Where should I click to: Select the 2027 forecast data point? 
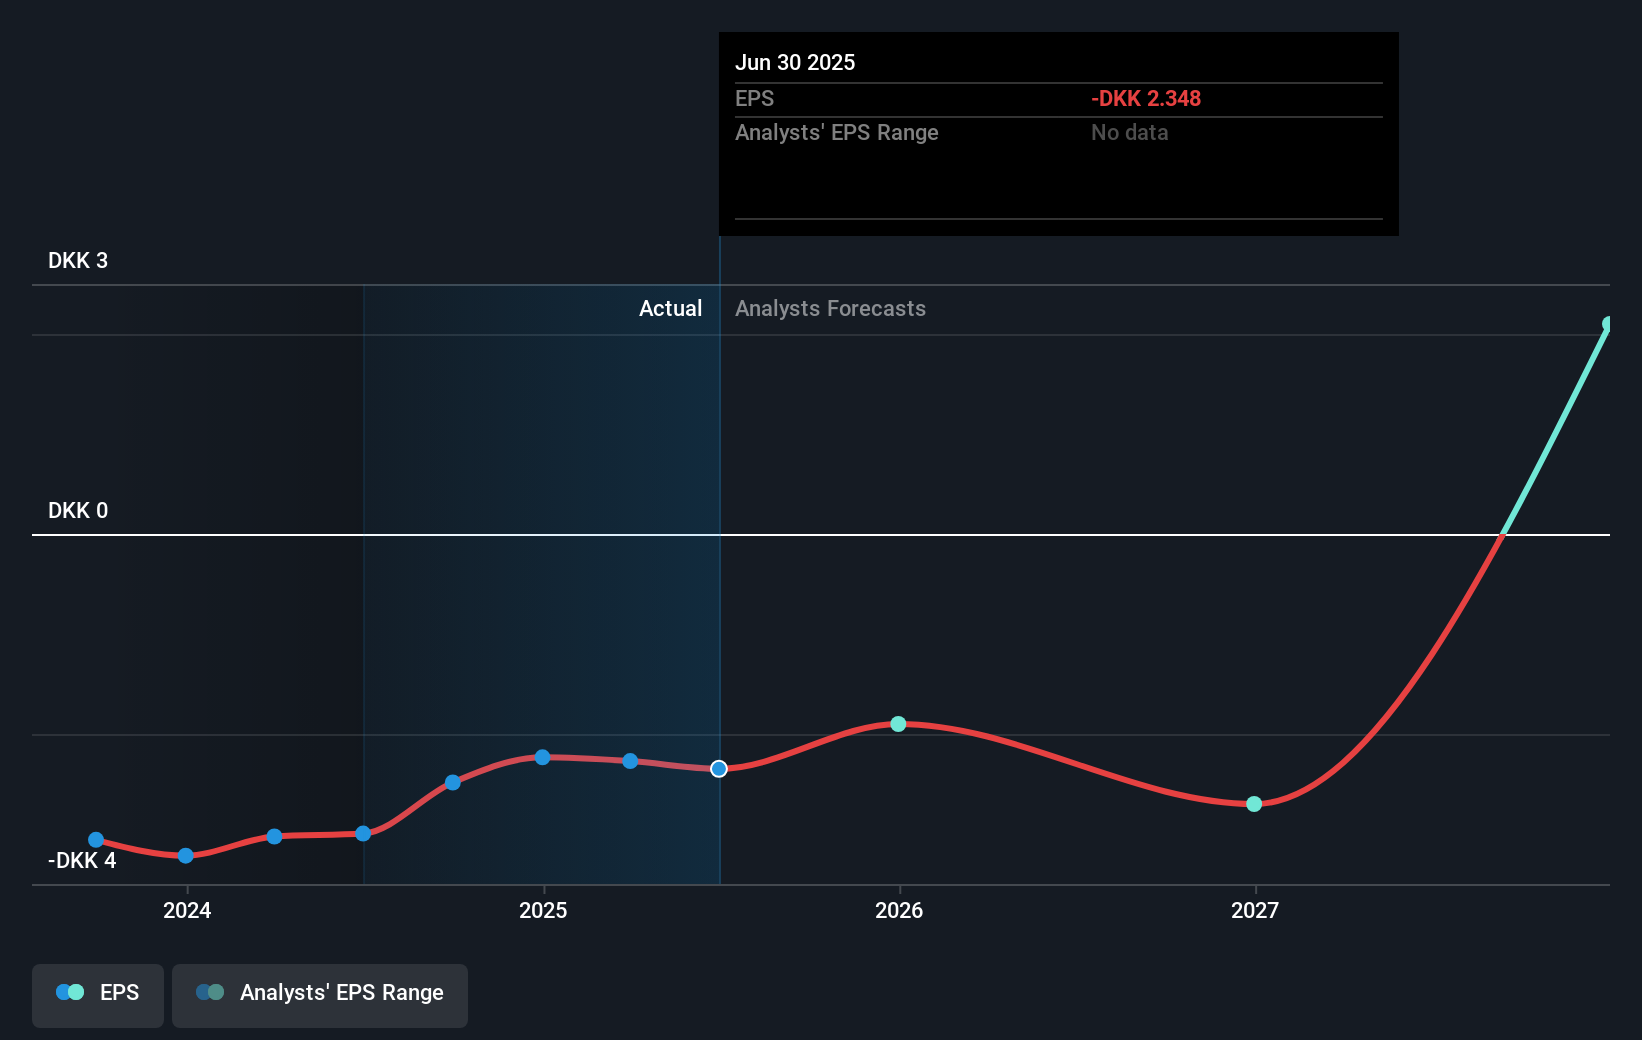point(1254,804)
